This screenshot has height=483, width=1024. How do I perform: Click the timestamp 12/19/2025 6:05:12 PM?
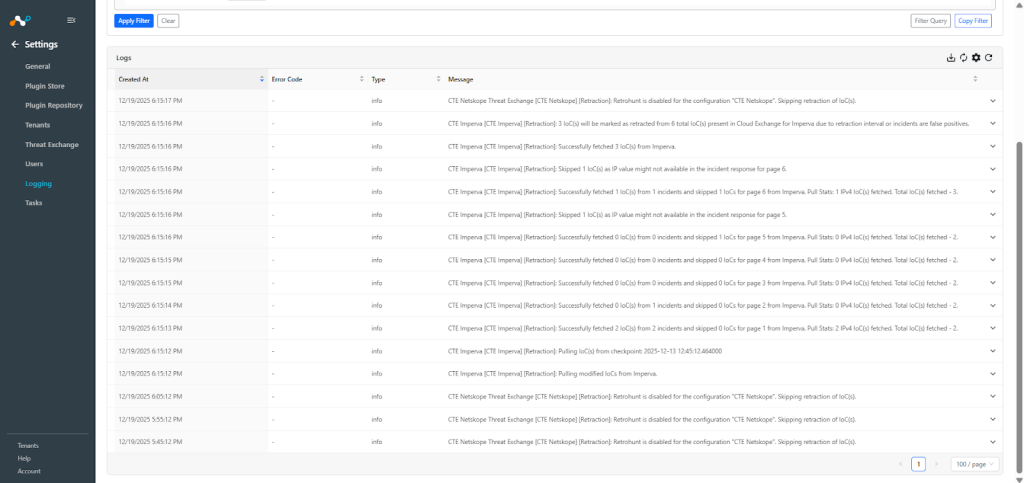point(150,396)
